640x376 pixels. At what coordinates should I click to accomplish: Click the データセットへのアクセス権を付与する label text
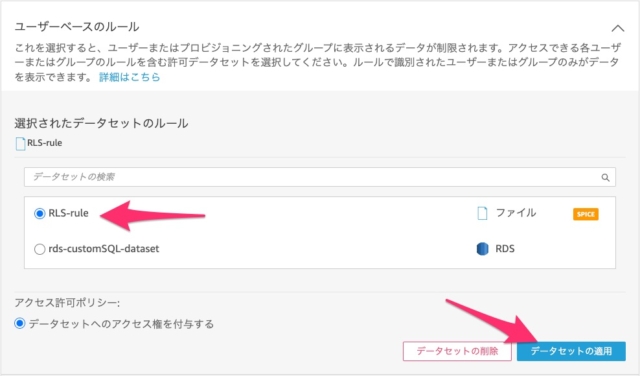[121, 324]
